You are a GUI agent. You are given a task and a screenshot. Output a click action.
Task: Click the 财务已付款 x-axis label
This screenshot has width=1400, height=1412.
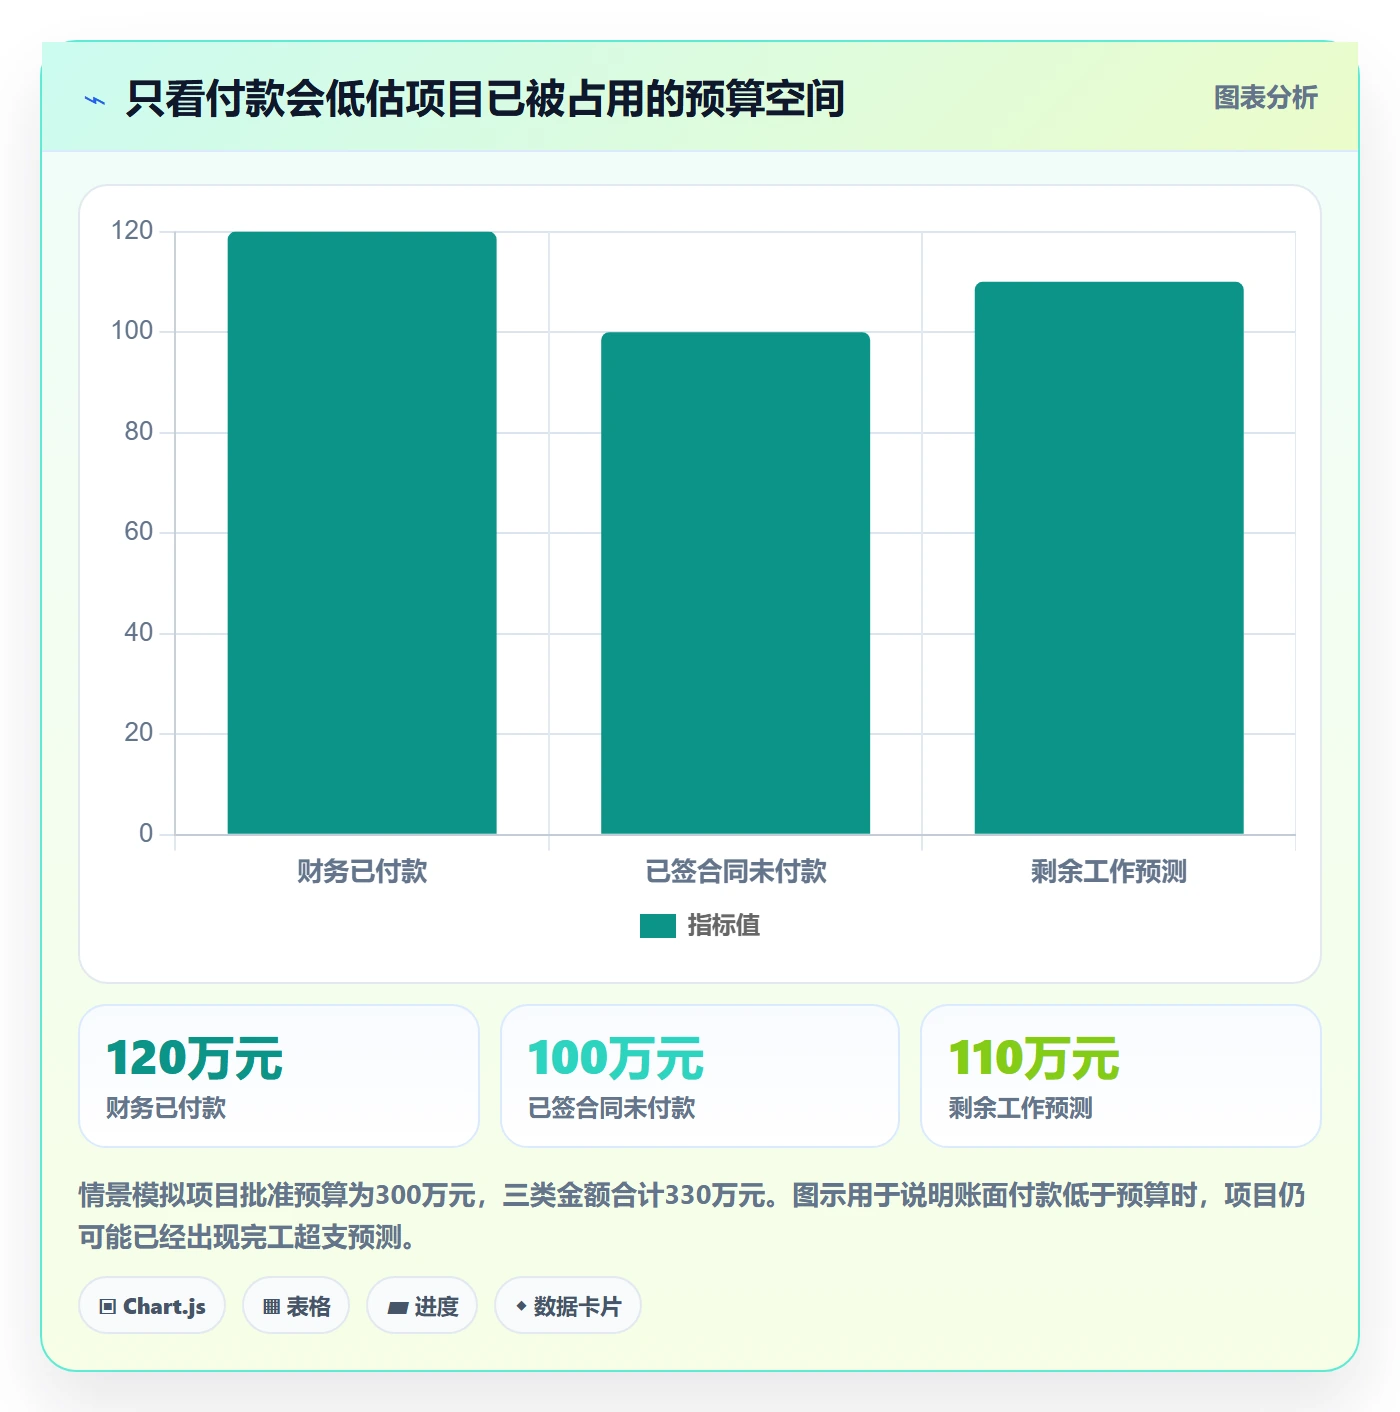(x=362, y=871)
